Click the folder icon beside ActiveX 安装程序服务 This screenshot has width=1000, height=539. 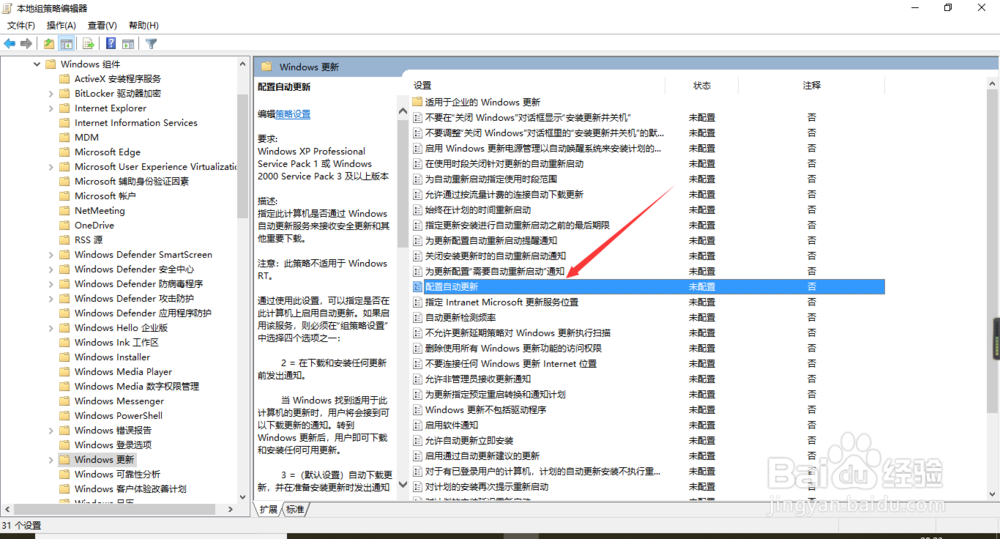click(x=64, y=79)
